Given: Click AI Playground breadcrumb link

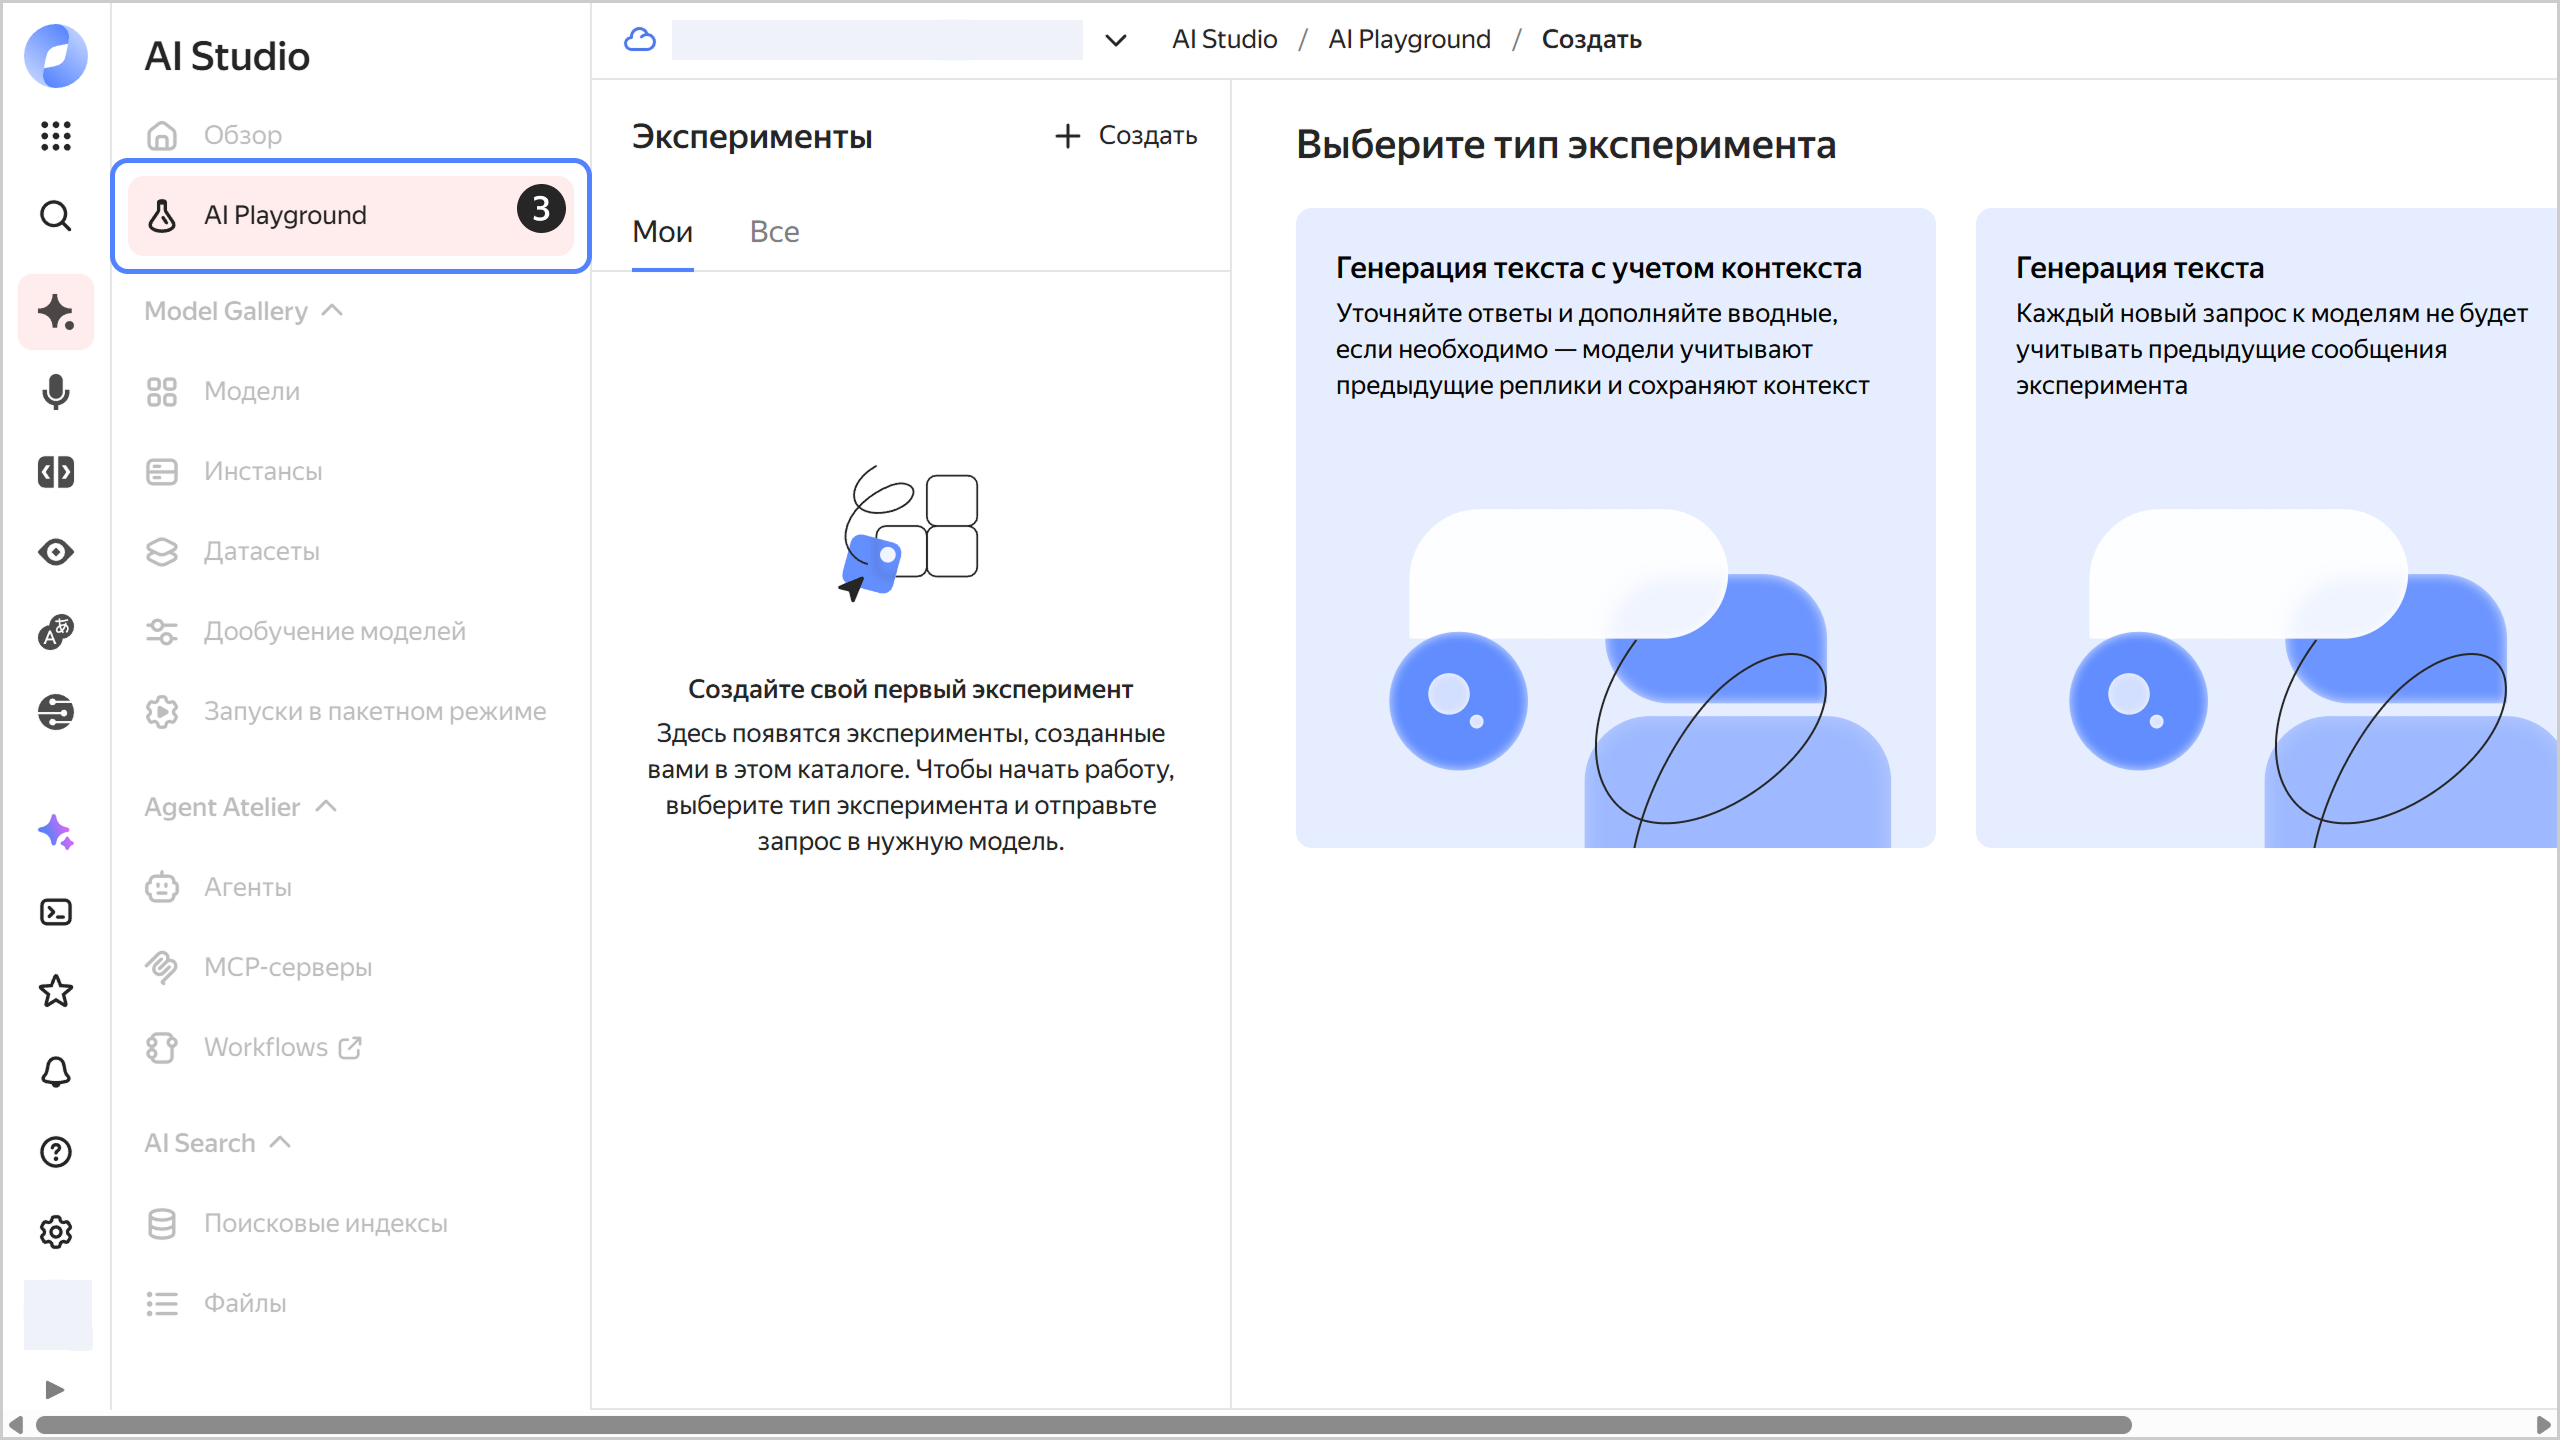Looking at the screenshot, I should (1409, 40).
